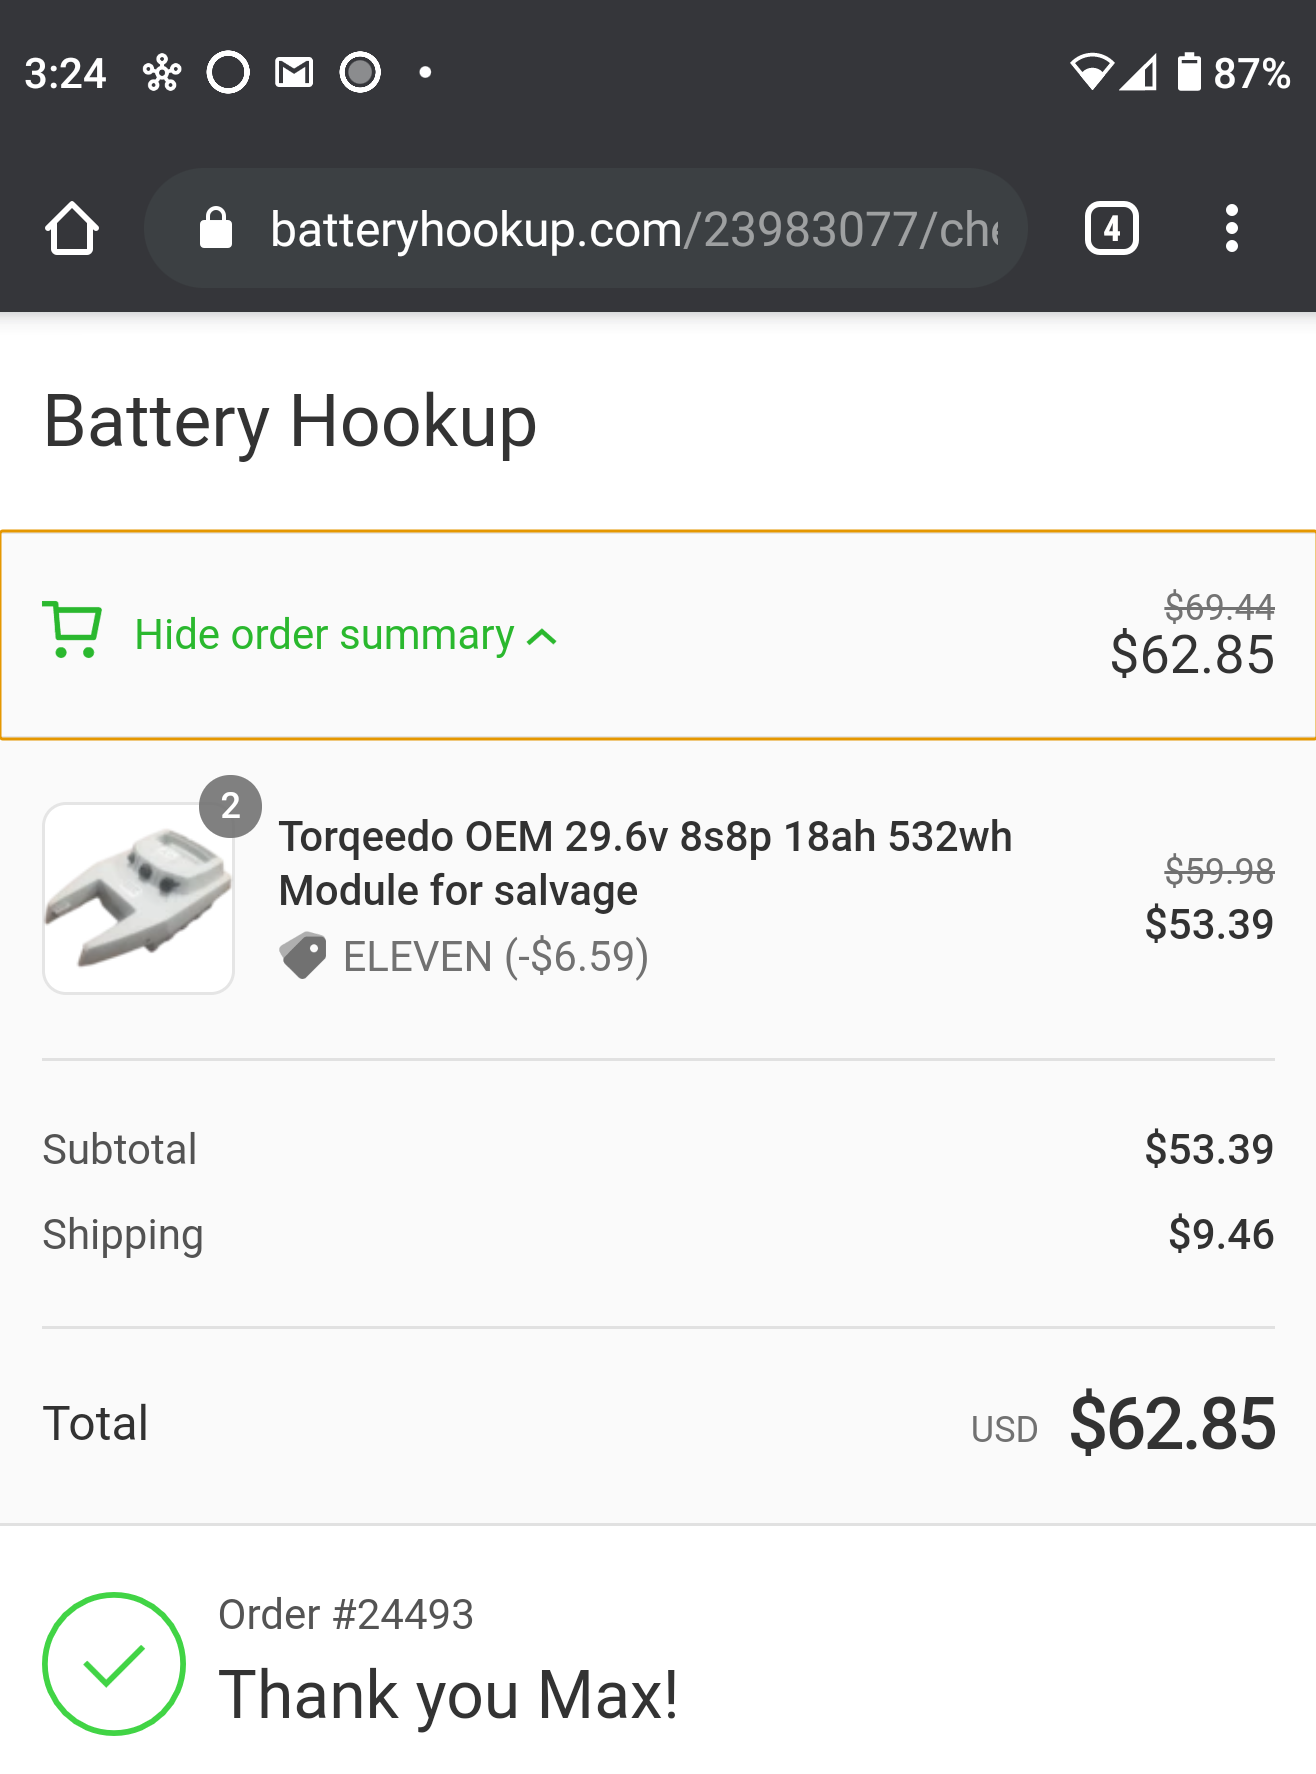Tap the green order confirmed checkmark
The image size is (1316, 1774).
(114, 1663)
